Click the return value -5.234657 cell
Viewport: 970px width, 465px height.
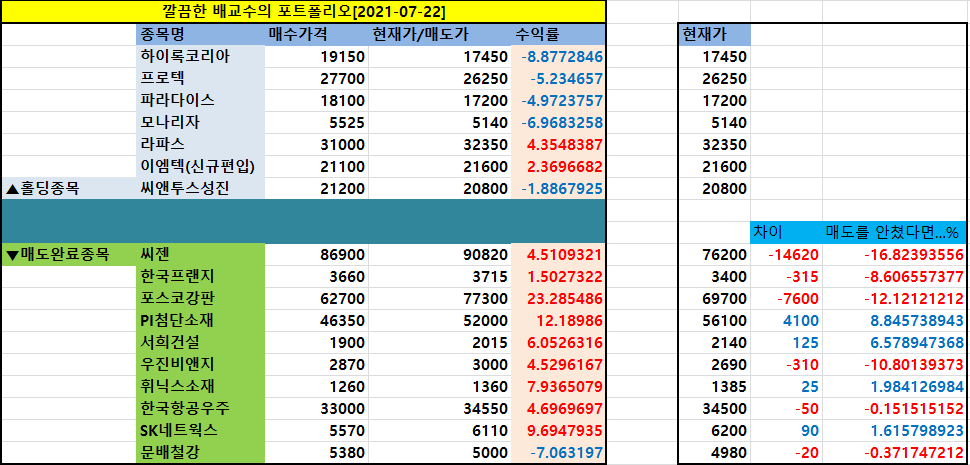(x=558, y=79)
